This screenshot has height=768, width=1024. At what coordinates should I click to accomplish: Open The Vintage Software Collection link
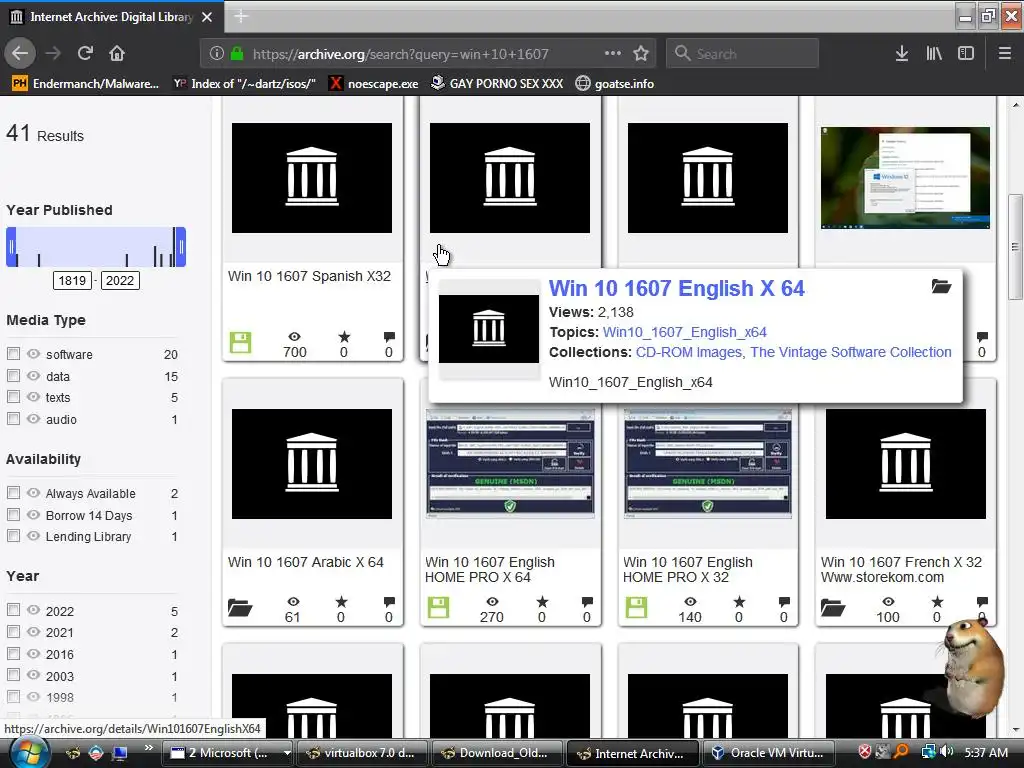click(851, 352)
